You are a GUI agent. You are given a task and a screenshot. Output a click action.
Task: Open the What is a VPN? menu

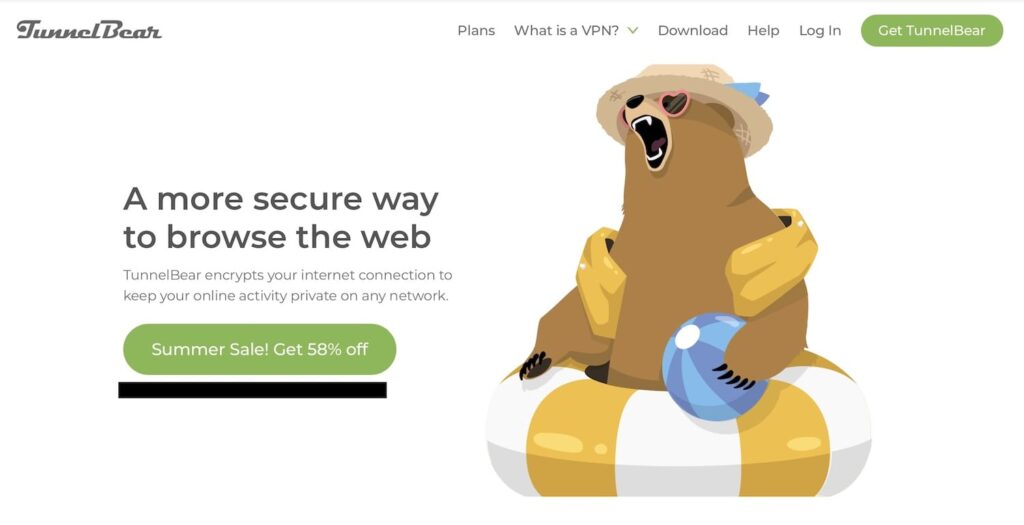point(566,31)
